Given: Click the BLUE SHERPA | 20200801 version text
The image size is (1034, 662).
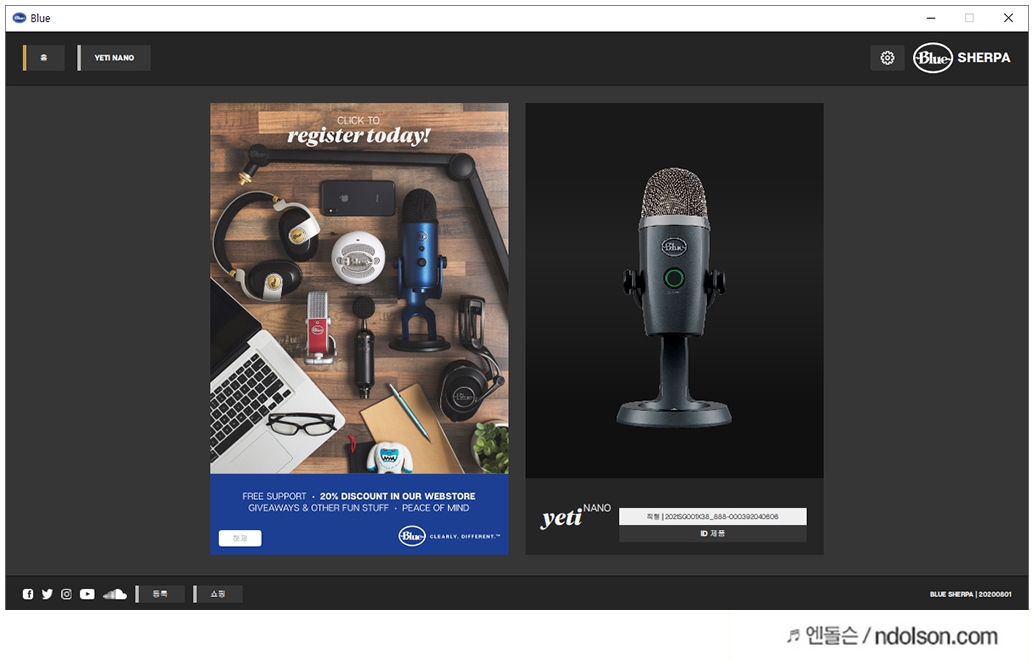Looking at the screenshot, I should [x=970, y=594].
